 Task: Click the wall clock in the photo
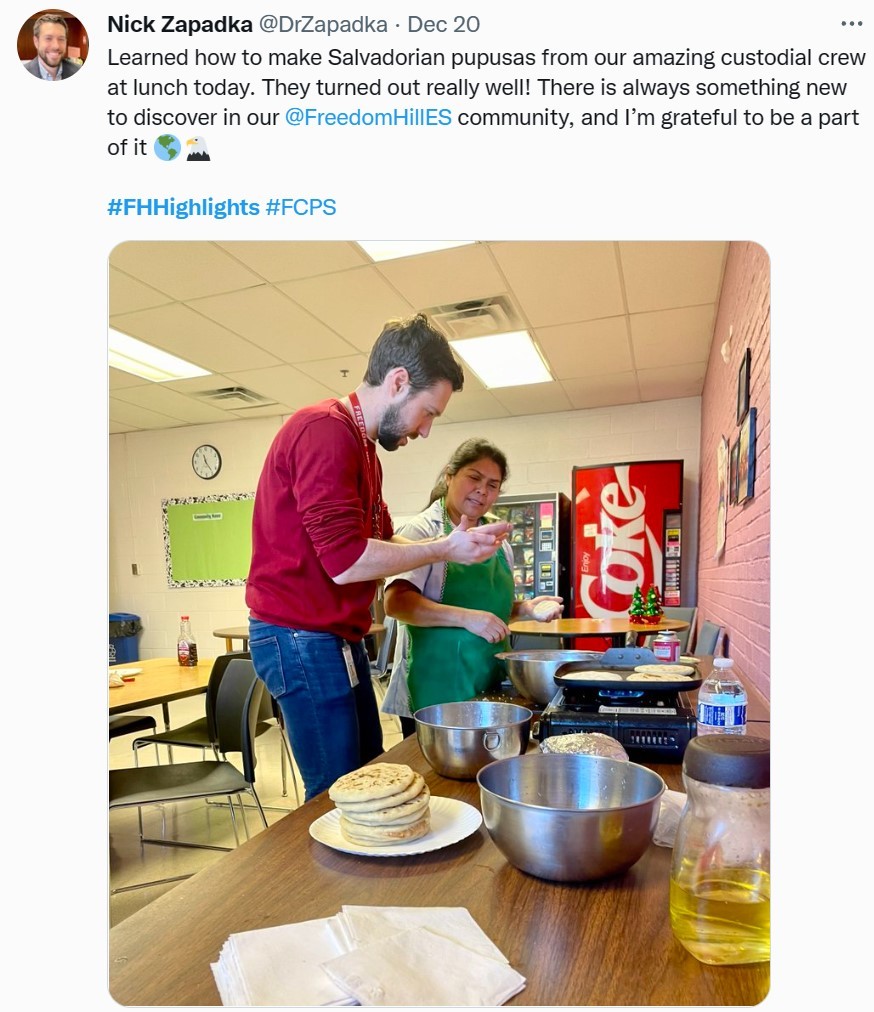tap(207, 462)
